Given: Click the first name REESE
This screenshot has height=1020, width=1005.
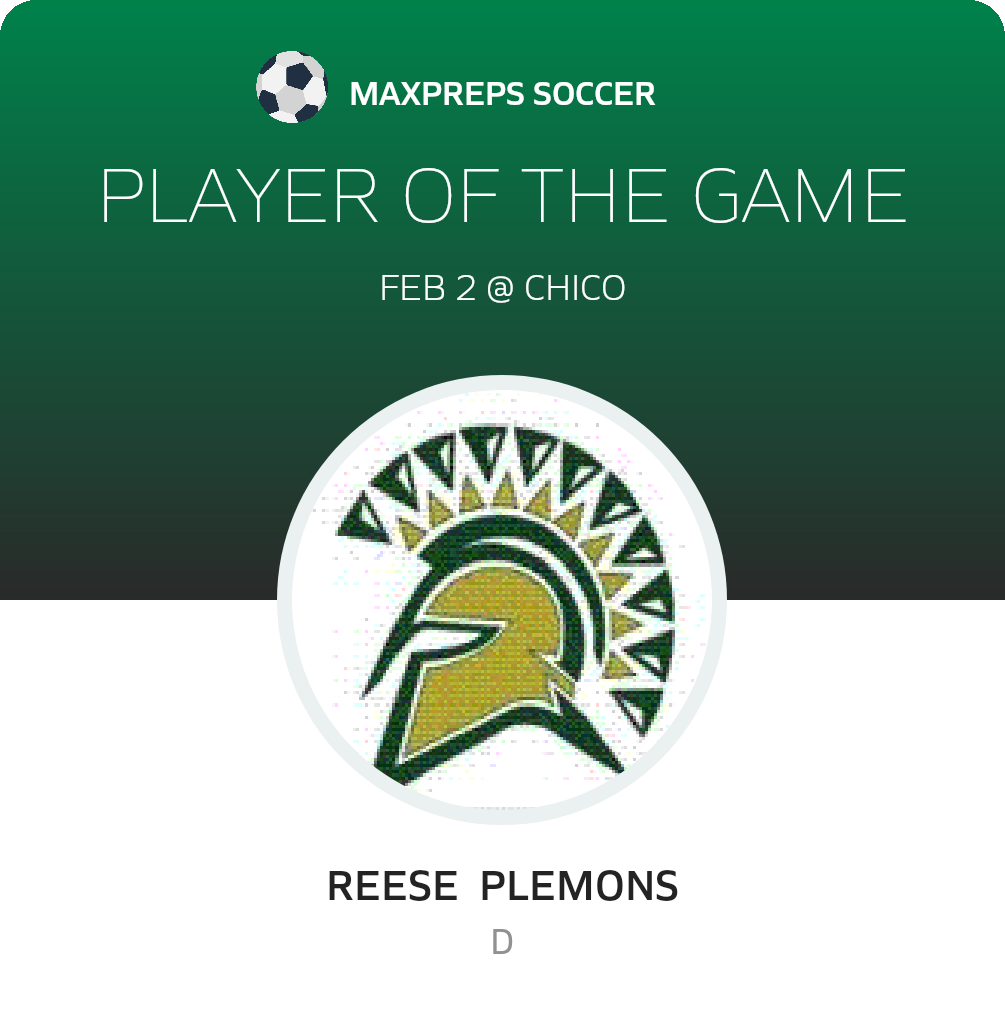Looking at the screenshot, I should coord(392,886).
